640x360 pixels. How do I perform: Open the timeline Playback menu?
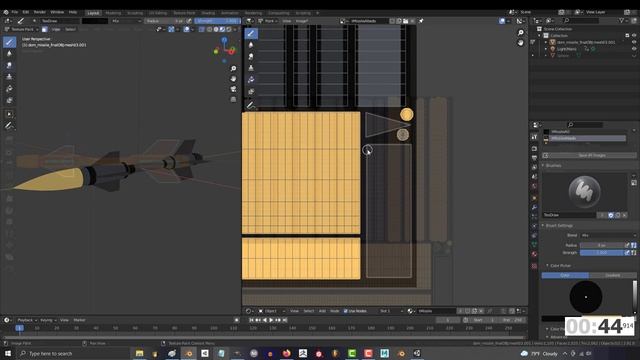[x=27, y=320]
